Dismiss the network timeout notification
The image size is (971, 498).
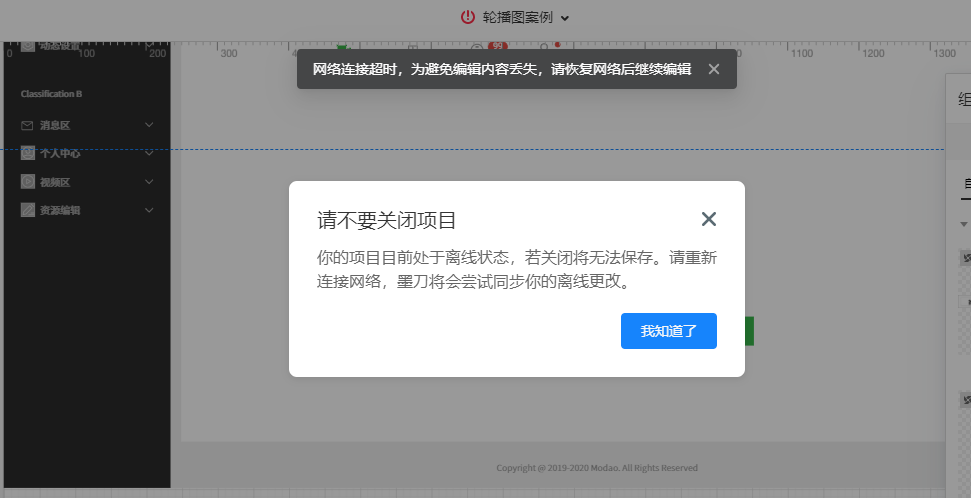point(714,69)
